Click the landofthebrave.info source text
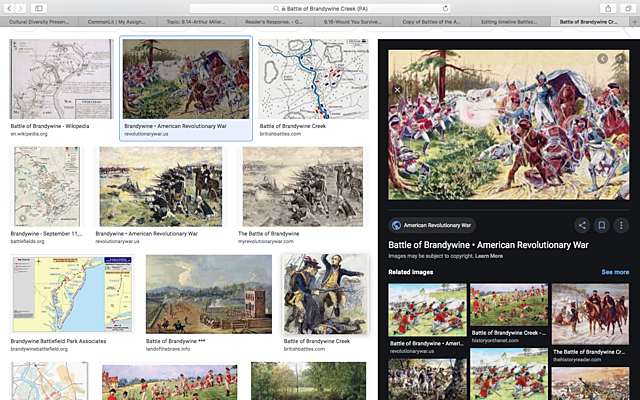The image size is (640, 400). tap(168, 349)
